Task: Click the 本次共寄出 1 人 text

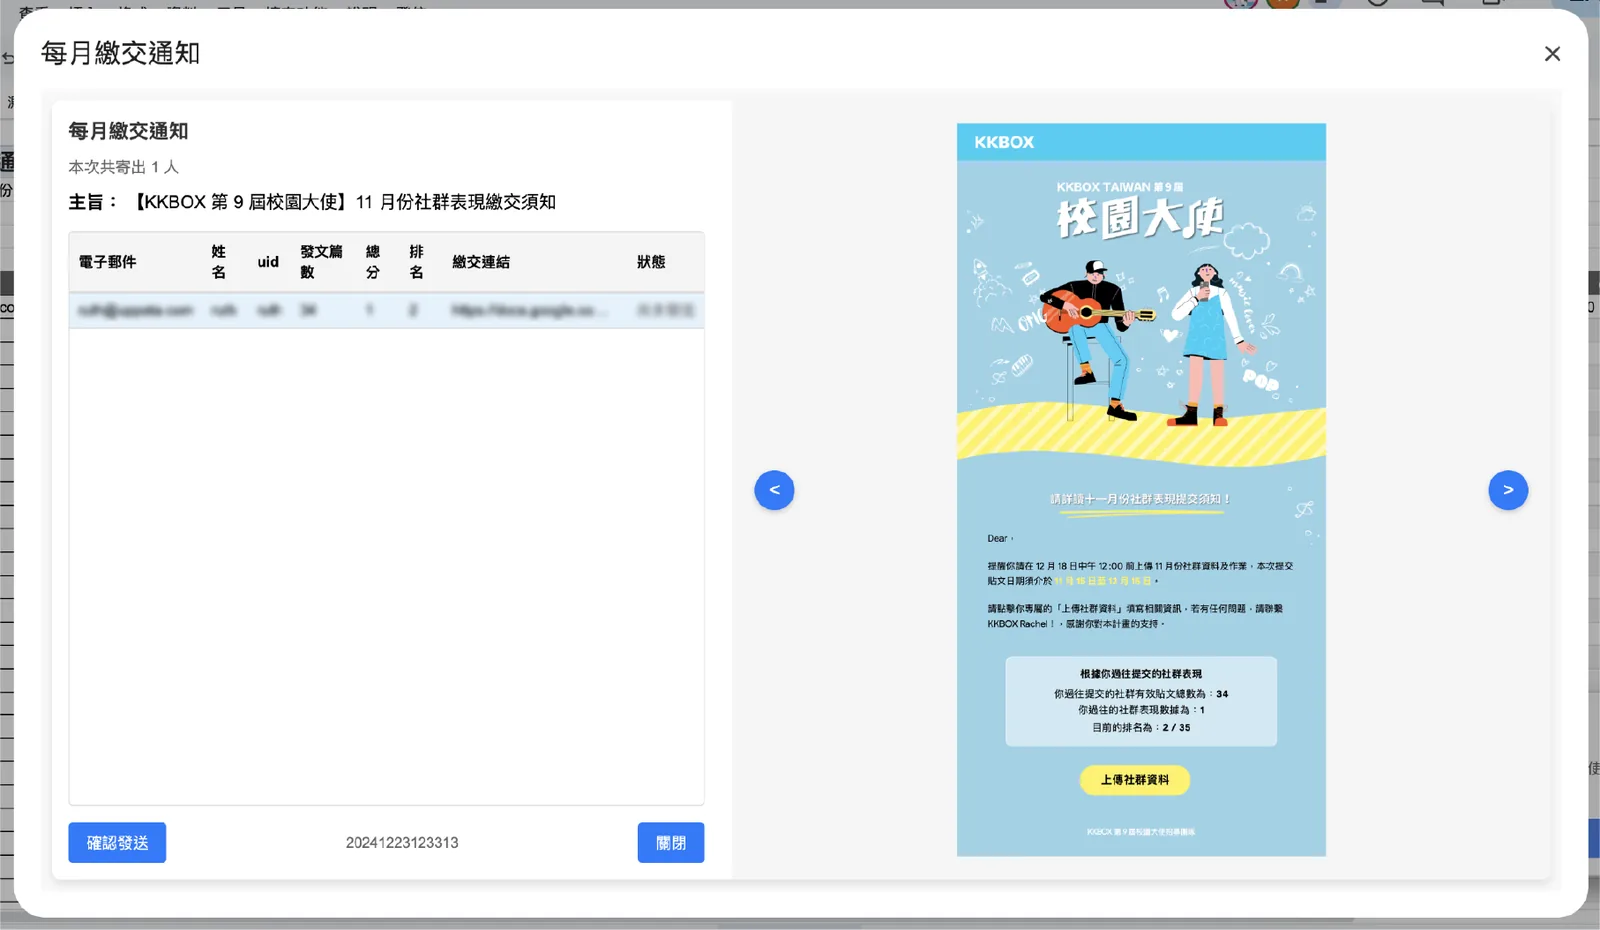Action: click(124, 167)
